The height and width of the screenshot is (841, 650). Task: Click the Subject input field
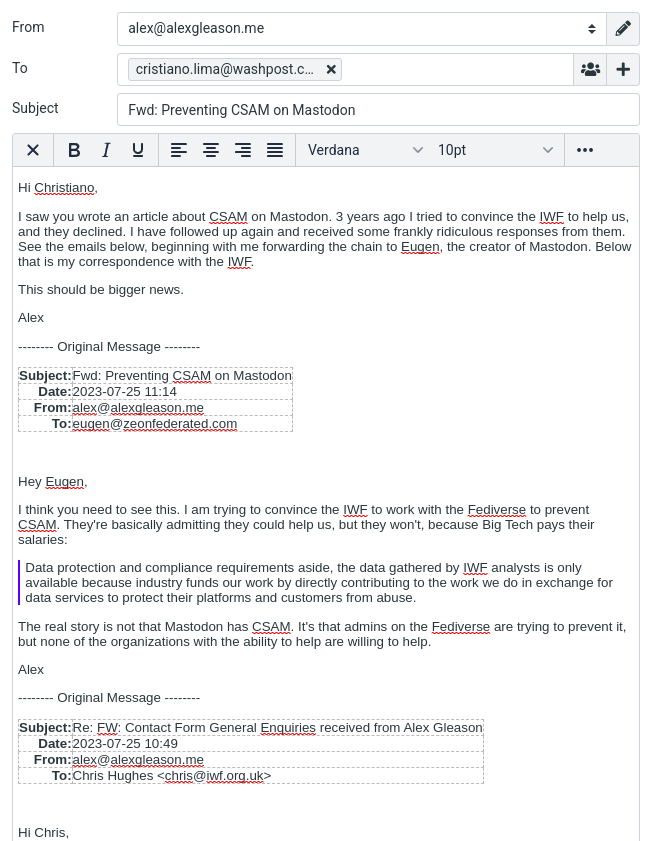378,110
